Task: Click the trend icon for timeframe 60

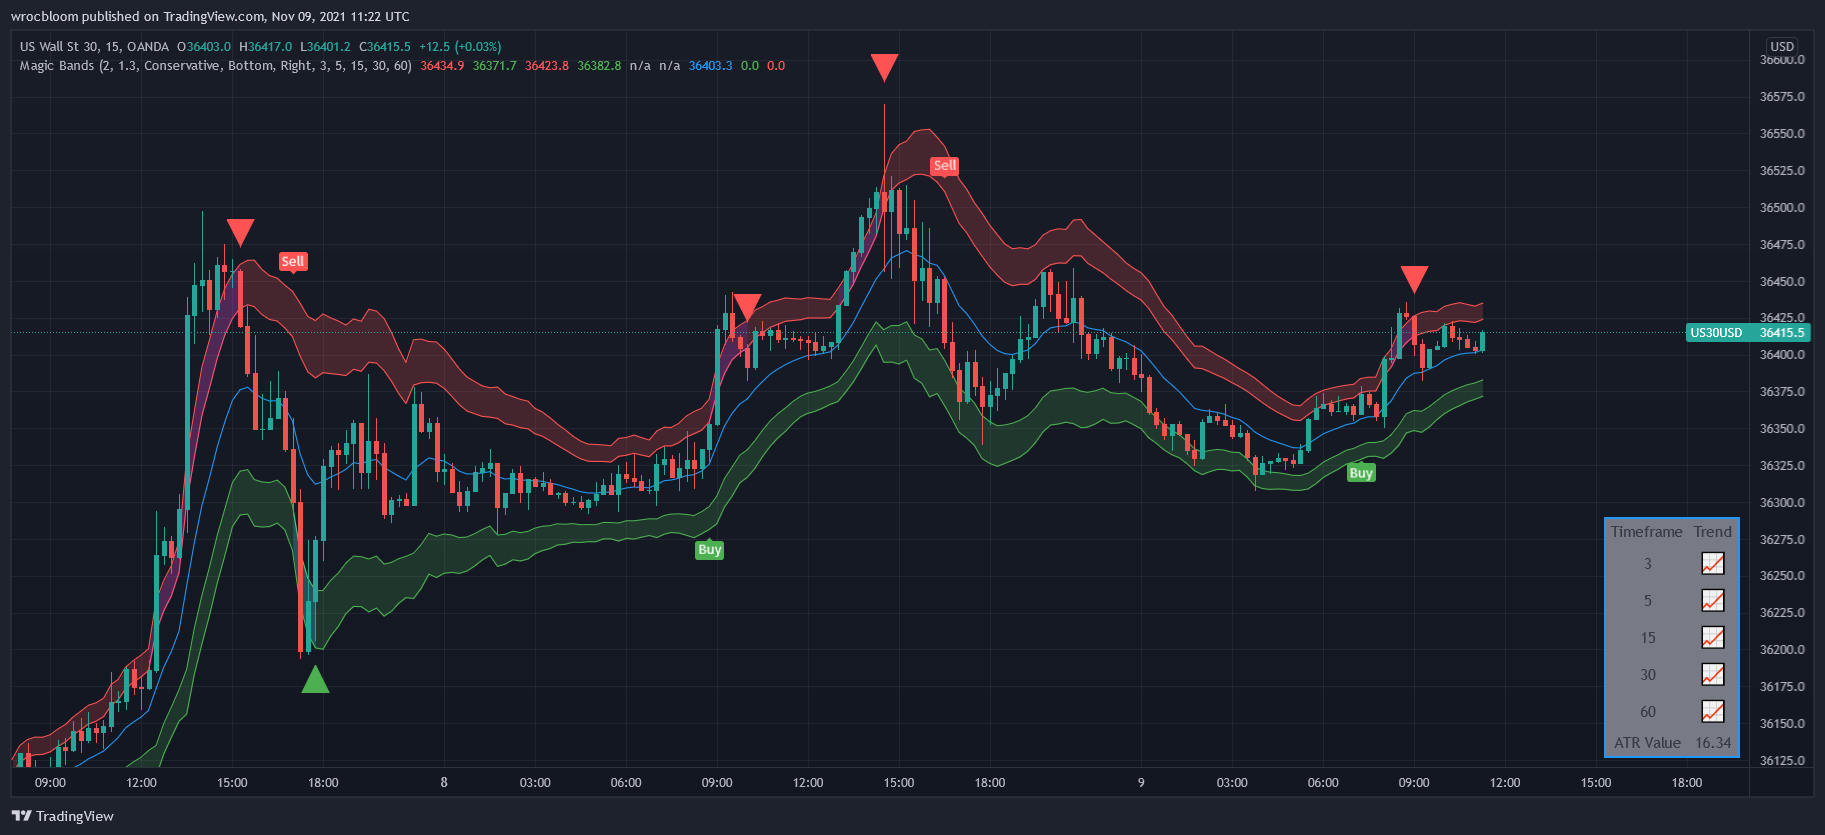Action: pos(1712,712)
